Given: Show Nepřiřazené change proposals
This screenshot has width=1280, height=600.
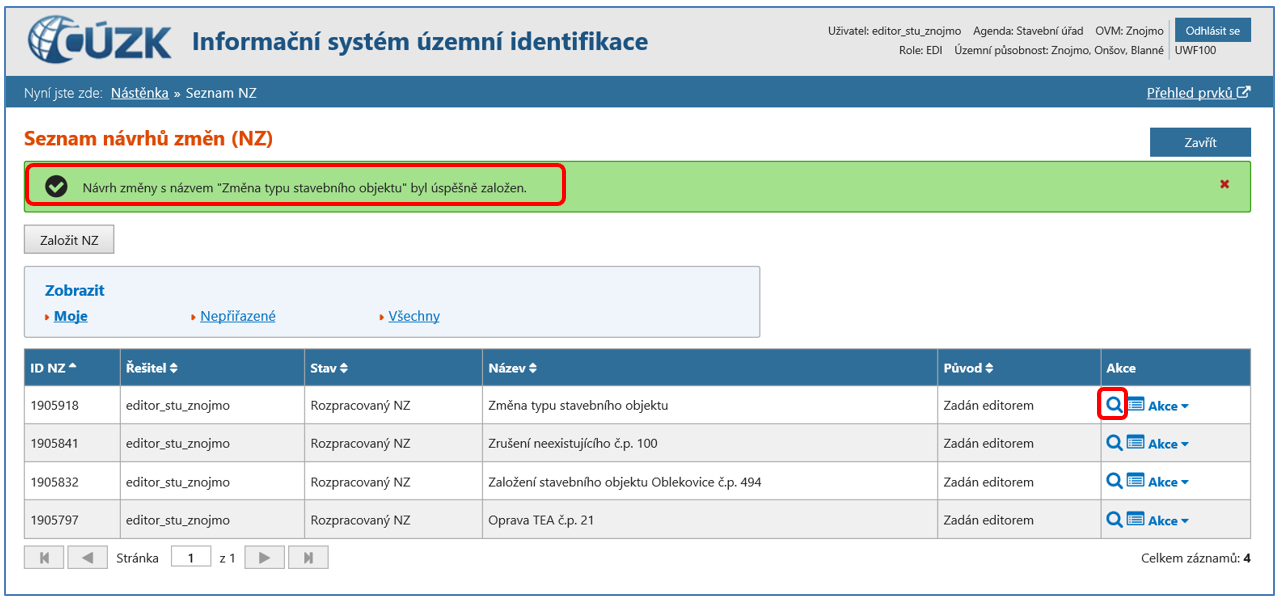Looking at the screenshot, I should [x=237, y=316].
